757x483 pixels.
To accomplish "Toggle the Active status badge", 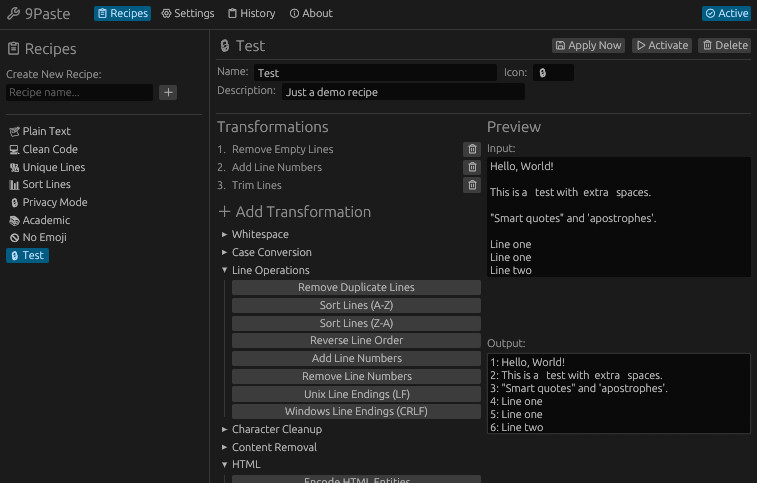I will tap(725, 14).
